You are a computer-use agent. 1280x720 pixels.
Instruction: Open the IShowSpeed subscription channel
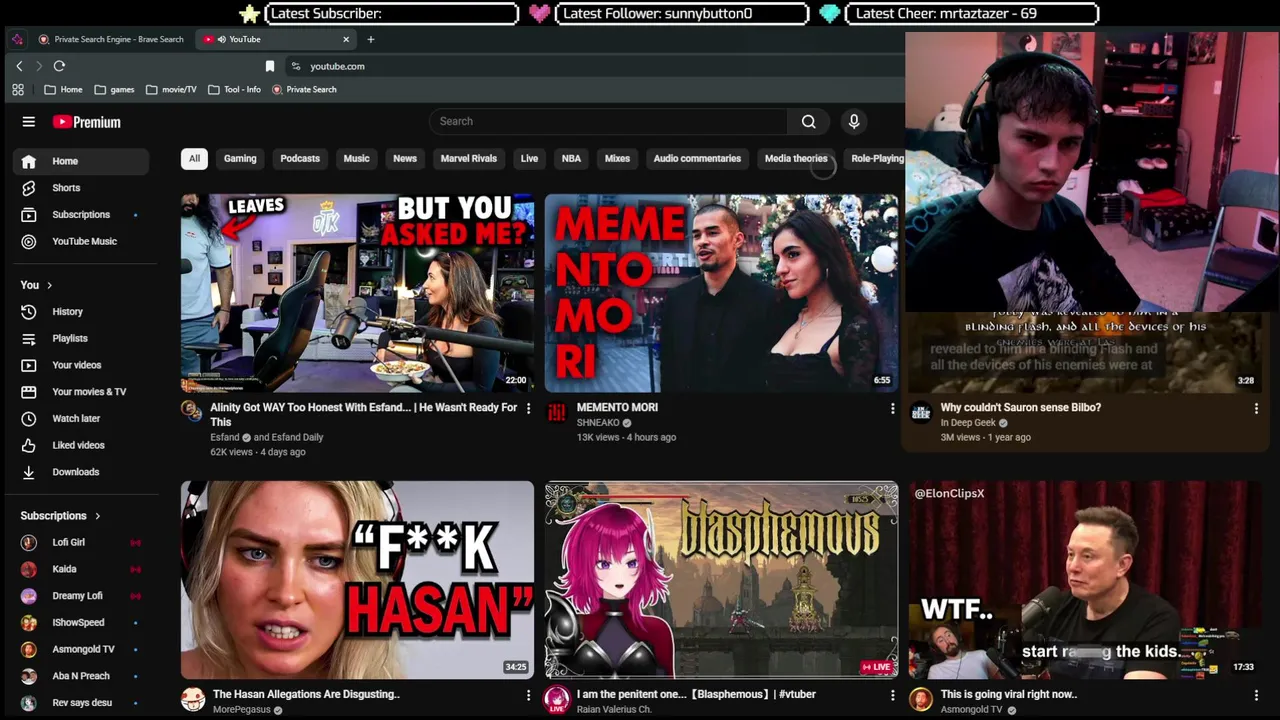tap(80, 623)
